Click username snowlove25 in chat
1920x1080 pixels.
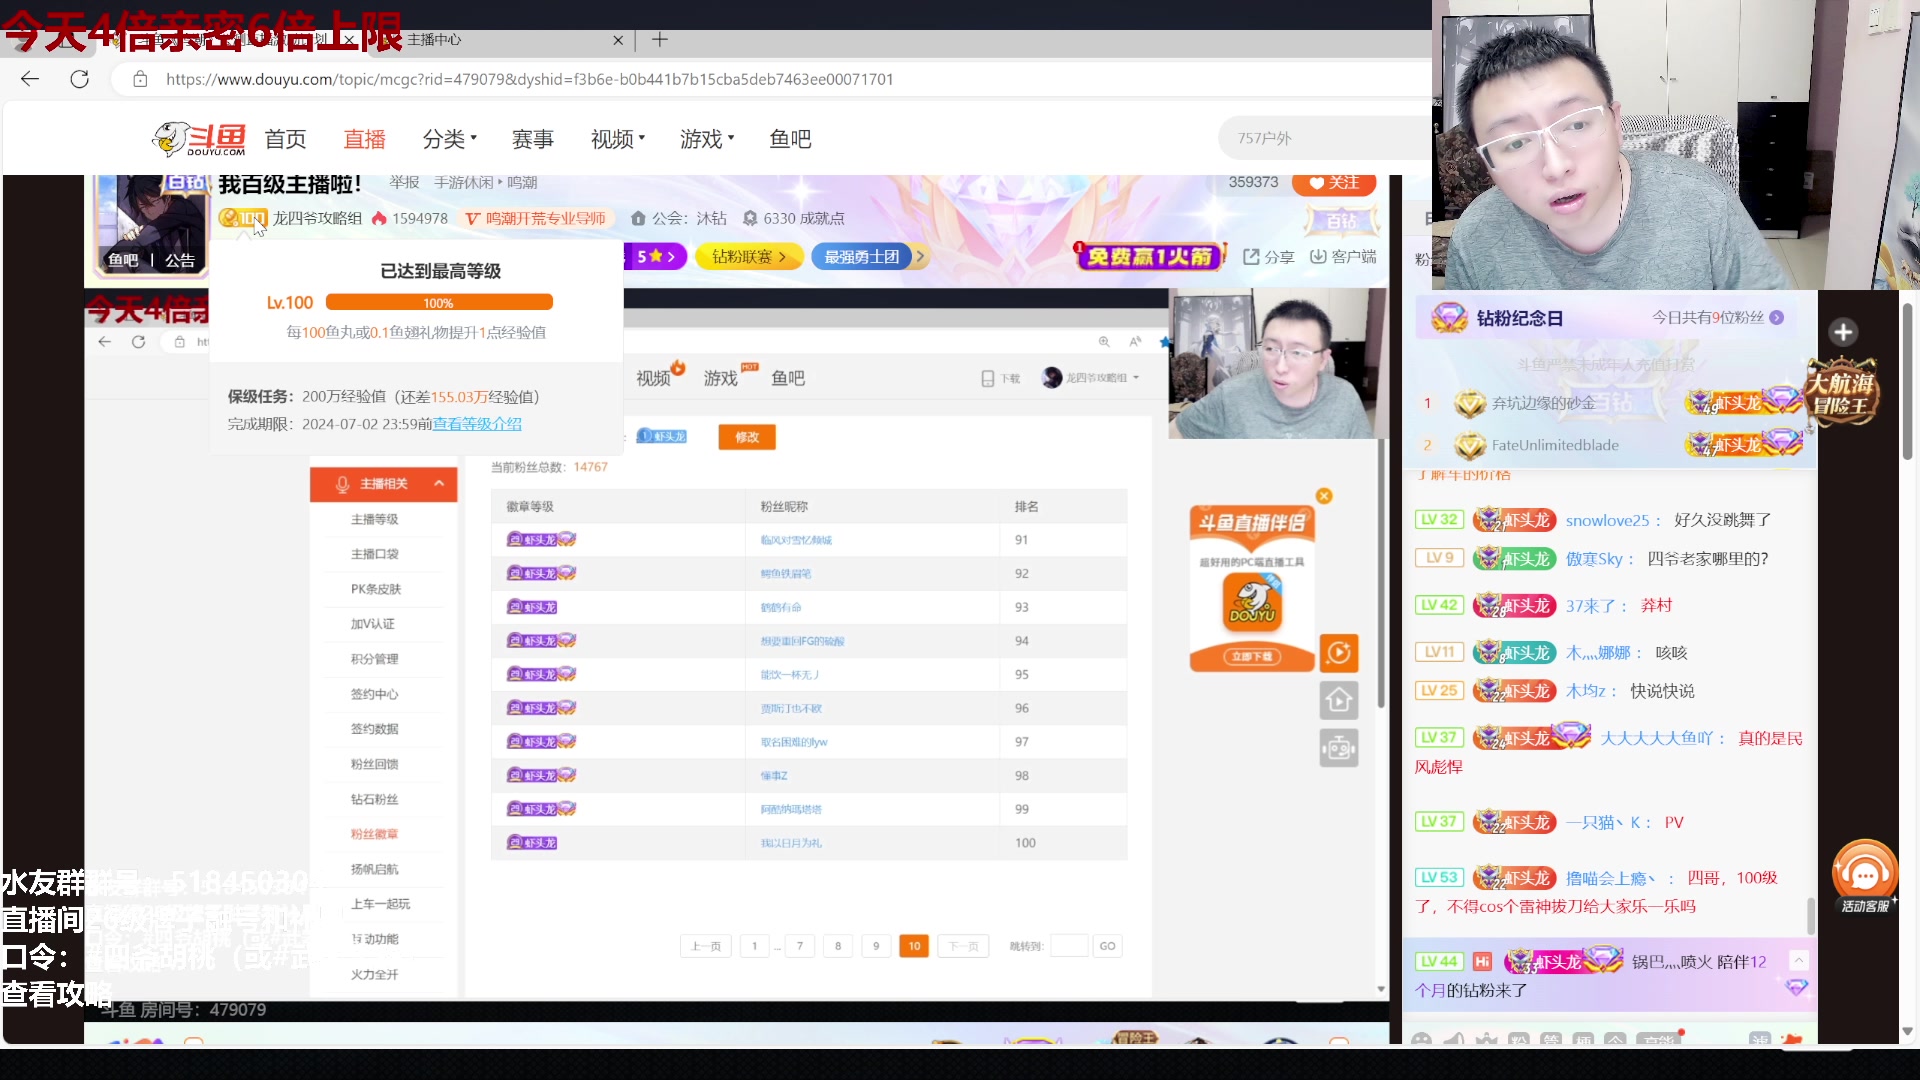[x=1607, y=520]
